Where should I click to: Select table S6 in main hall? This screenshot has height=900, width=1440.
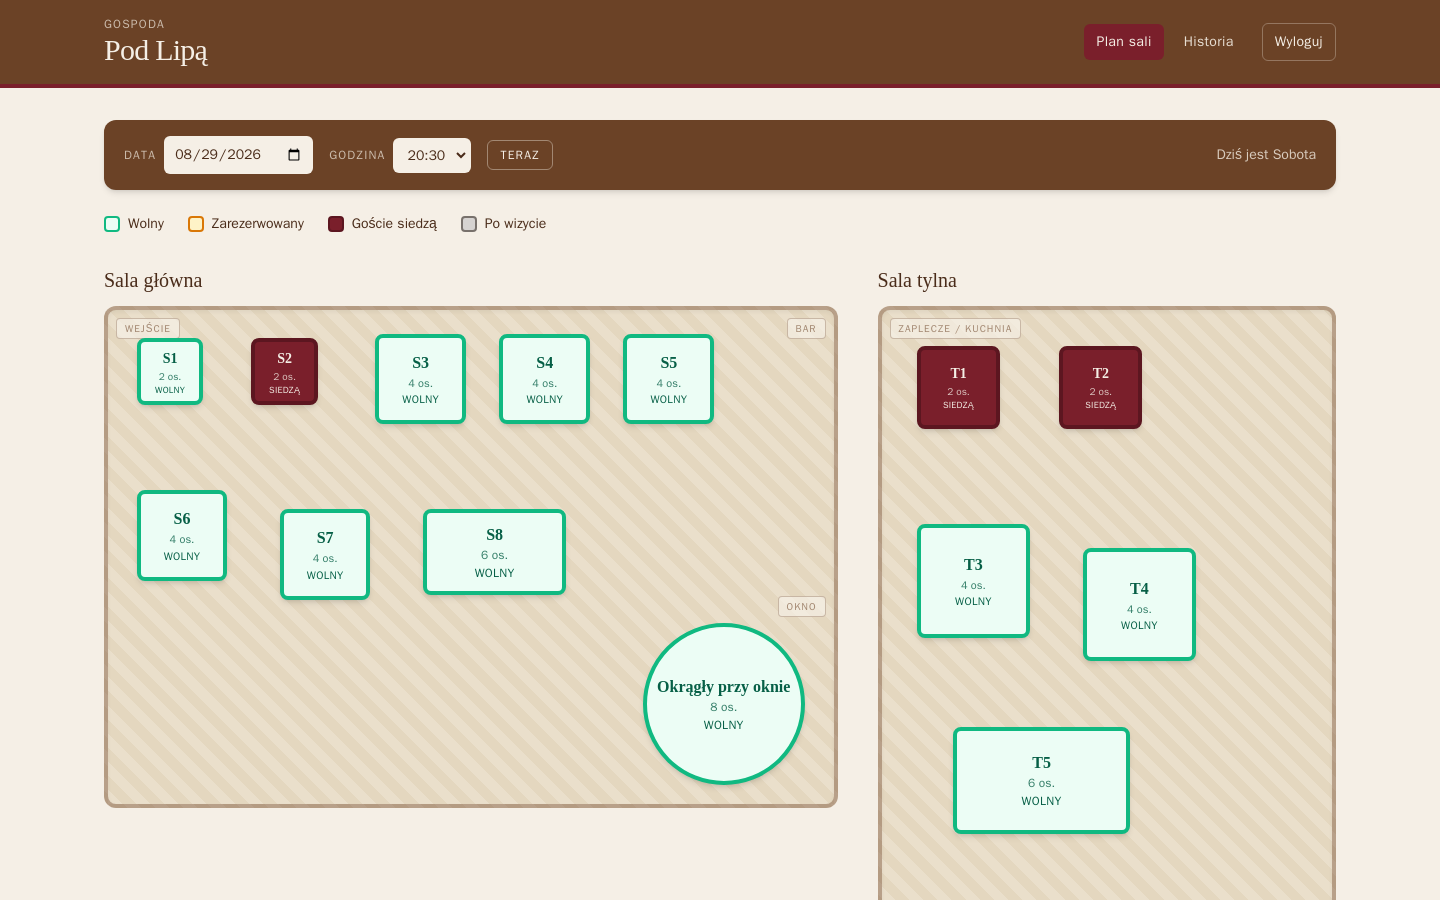182,536
